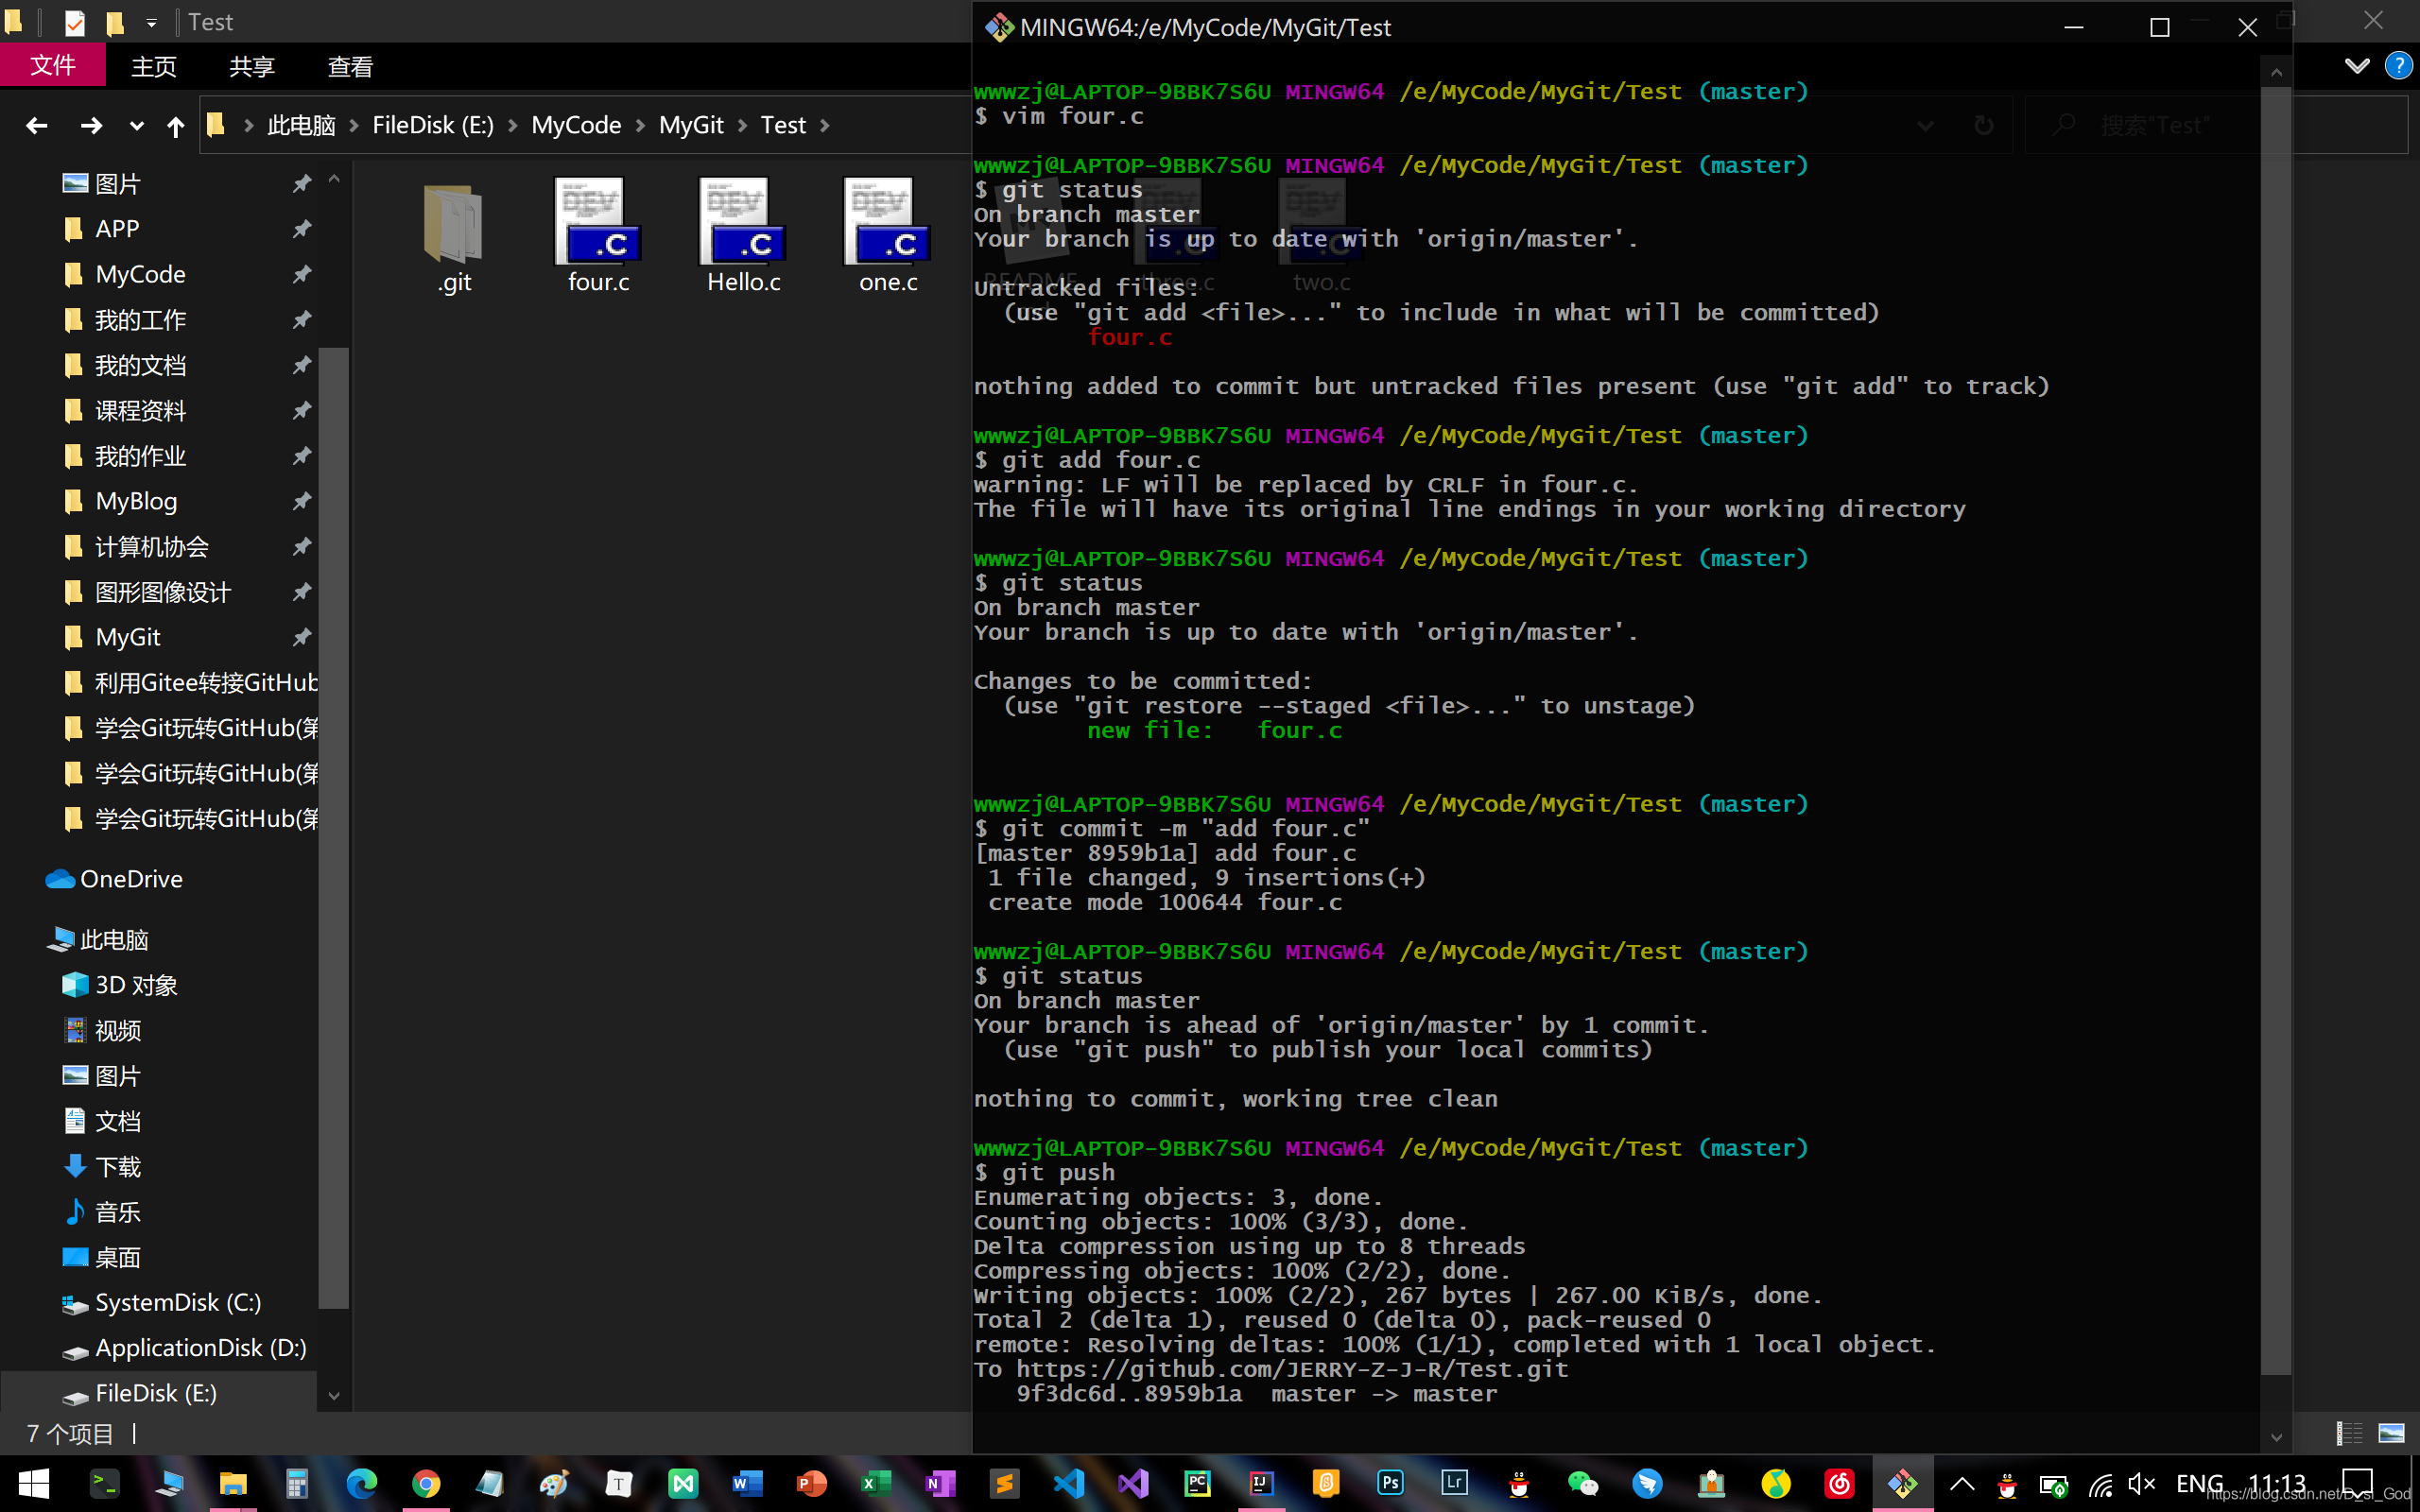Open Visual Studio Code from taskbar
Screen dimensions: 2420x1512
(x=1069, y=1483)
